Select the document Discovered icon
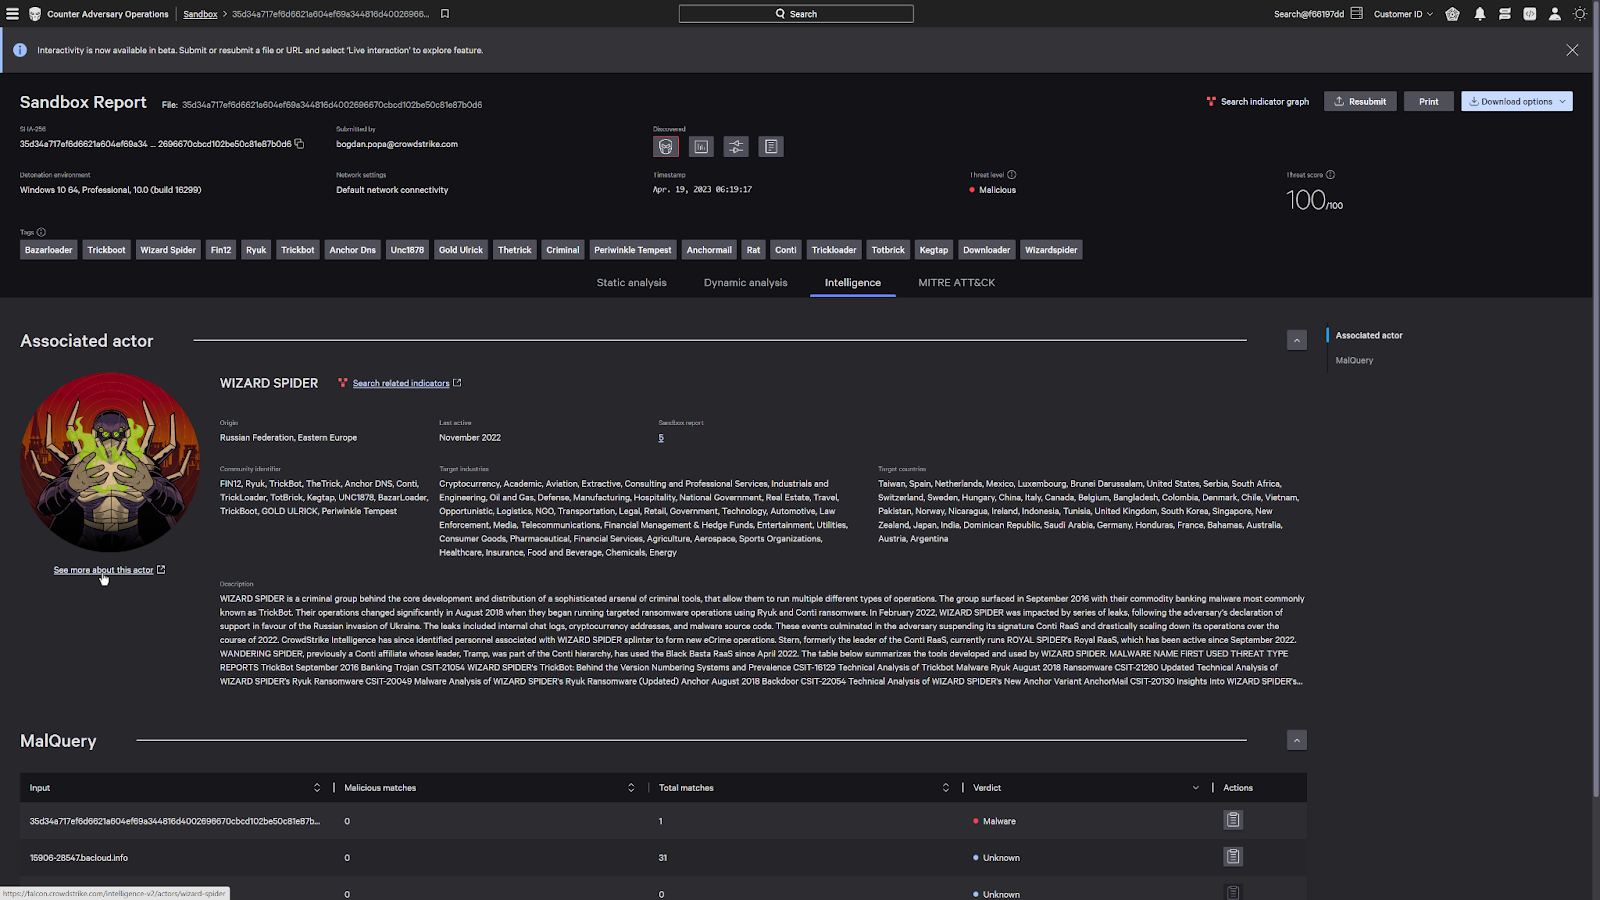This screenshot has width=1600, height=900. pyautogui.click(x=771, y=147)
